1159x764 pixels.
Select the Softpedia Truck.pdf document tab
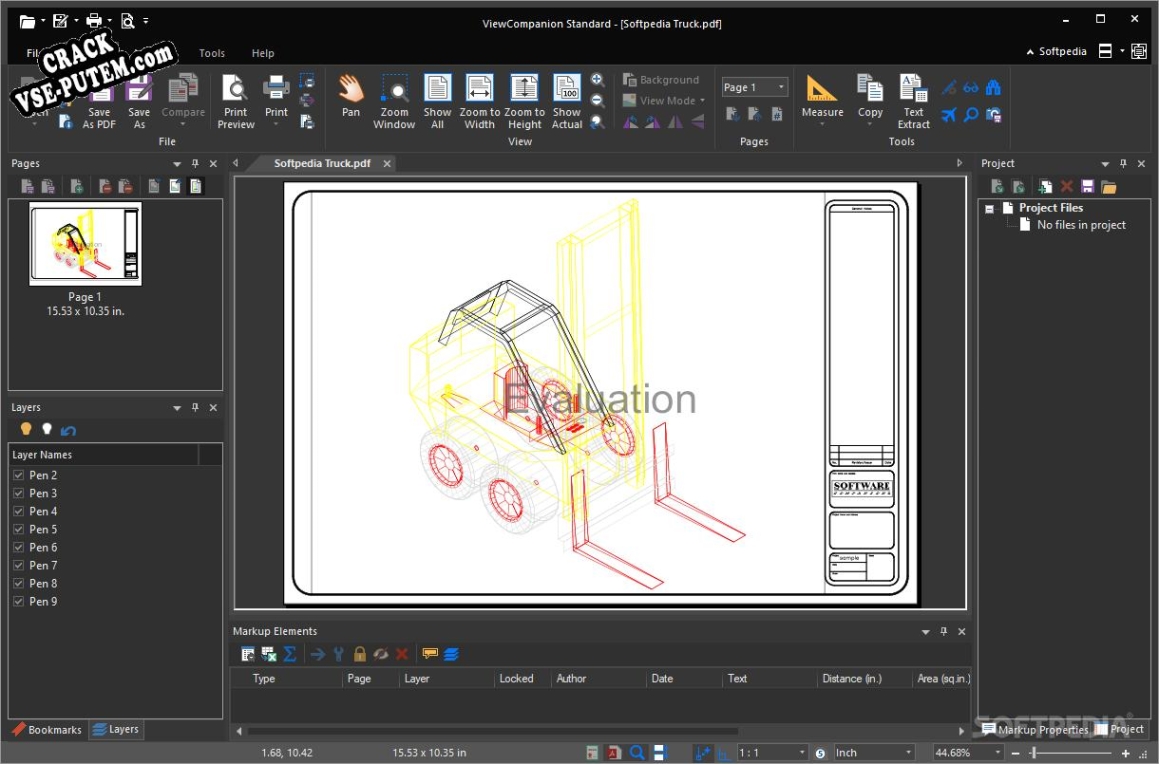(x=322, y=163)
